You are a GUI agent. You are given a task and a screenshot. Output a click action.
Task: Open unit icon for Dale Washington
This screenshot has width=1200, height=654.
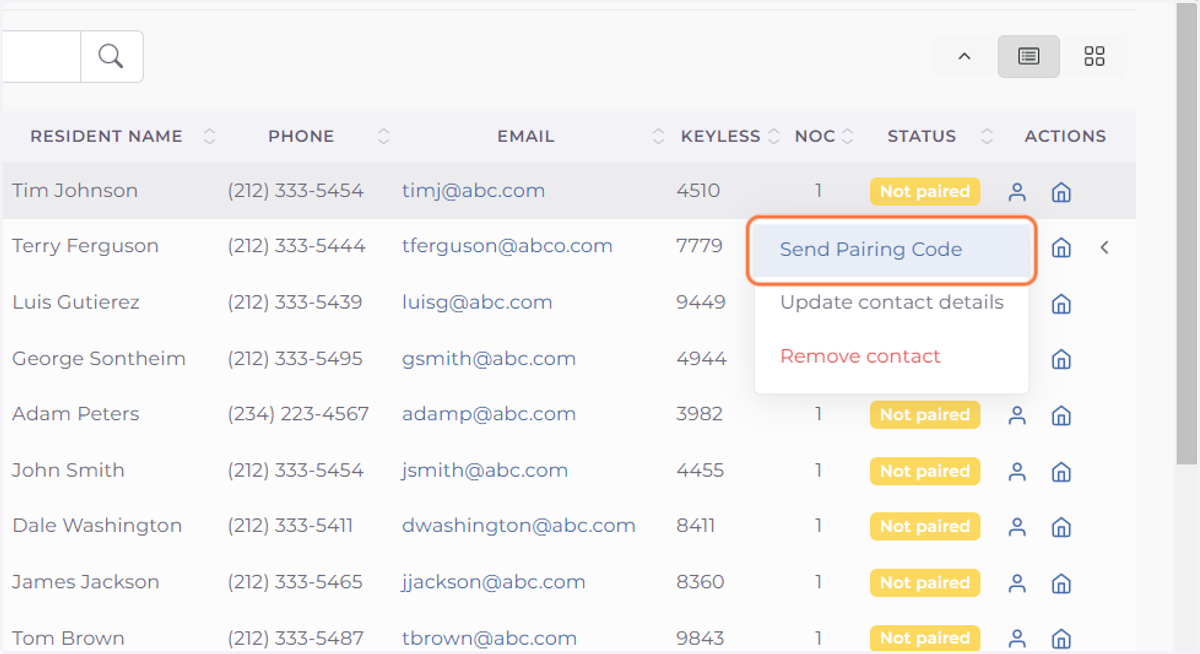point(1062,527)
